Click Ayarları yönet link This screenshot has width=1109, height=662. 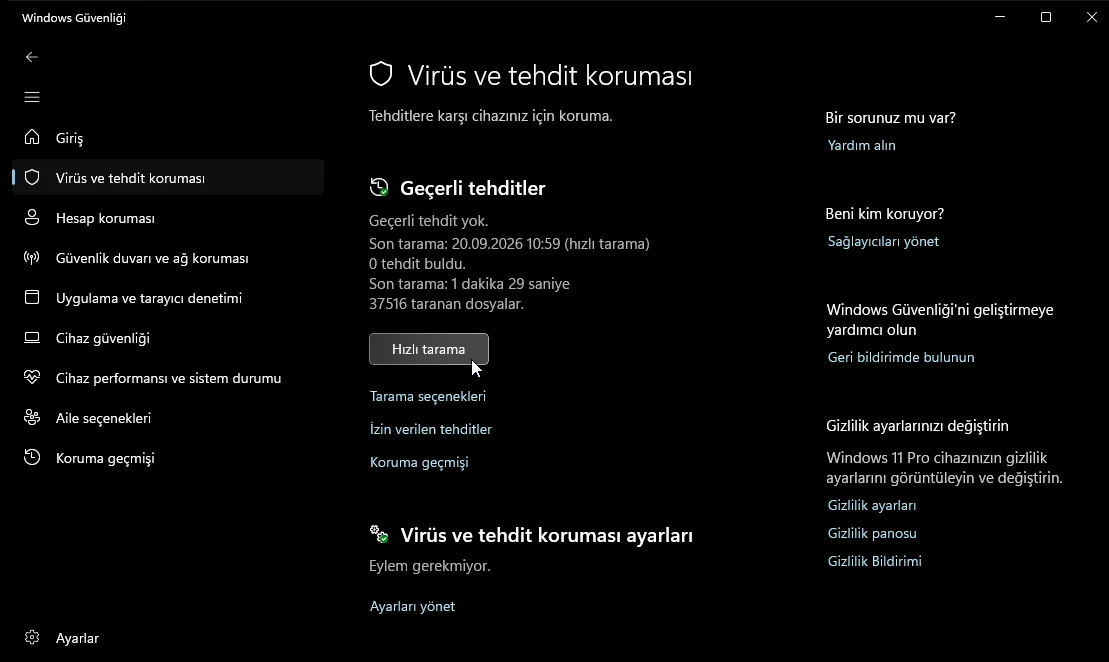point(412,606)
